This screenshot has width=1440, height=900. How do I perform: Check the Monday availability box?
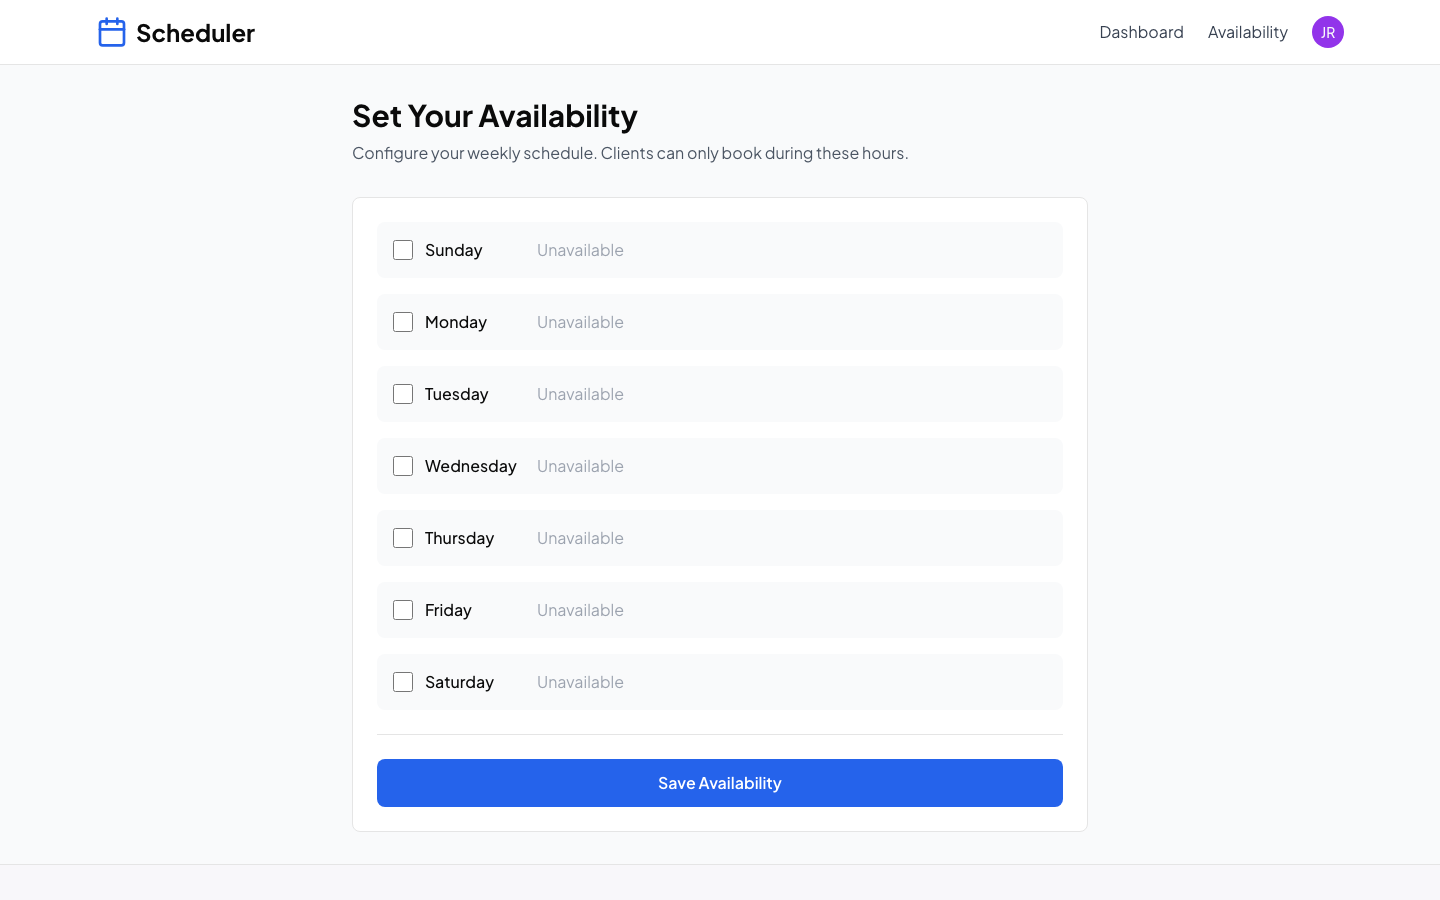403,322
